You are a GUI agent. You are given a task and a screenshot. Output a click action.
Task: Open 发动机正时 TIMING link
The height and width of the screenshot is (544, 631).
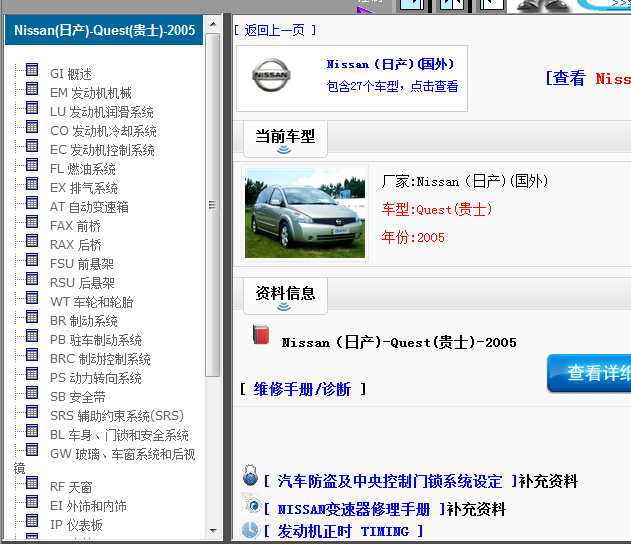pyautogui.click(x=343, y=531)
